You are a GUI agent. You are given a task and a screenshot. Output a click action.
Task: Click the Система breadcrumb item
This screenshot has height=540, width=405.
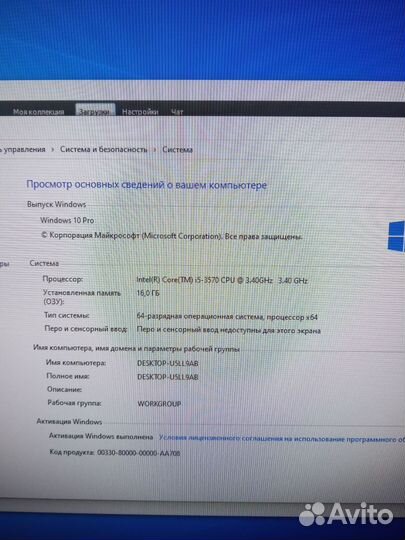pos(177,150)
